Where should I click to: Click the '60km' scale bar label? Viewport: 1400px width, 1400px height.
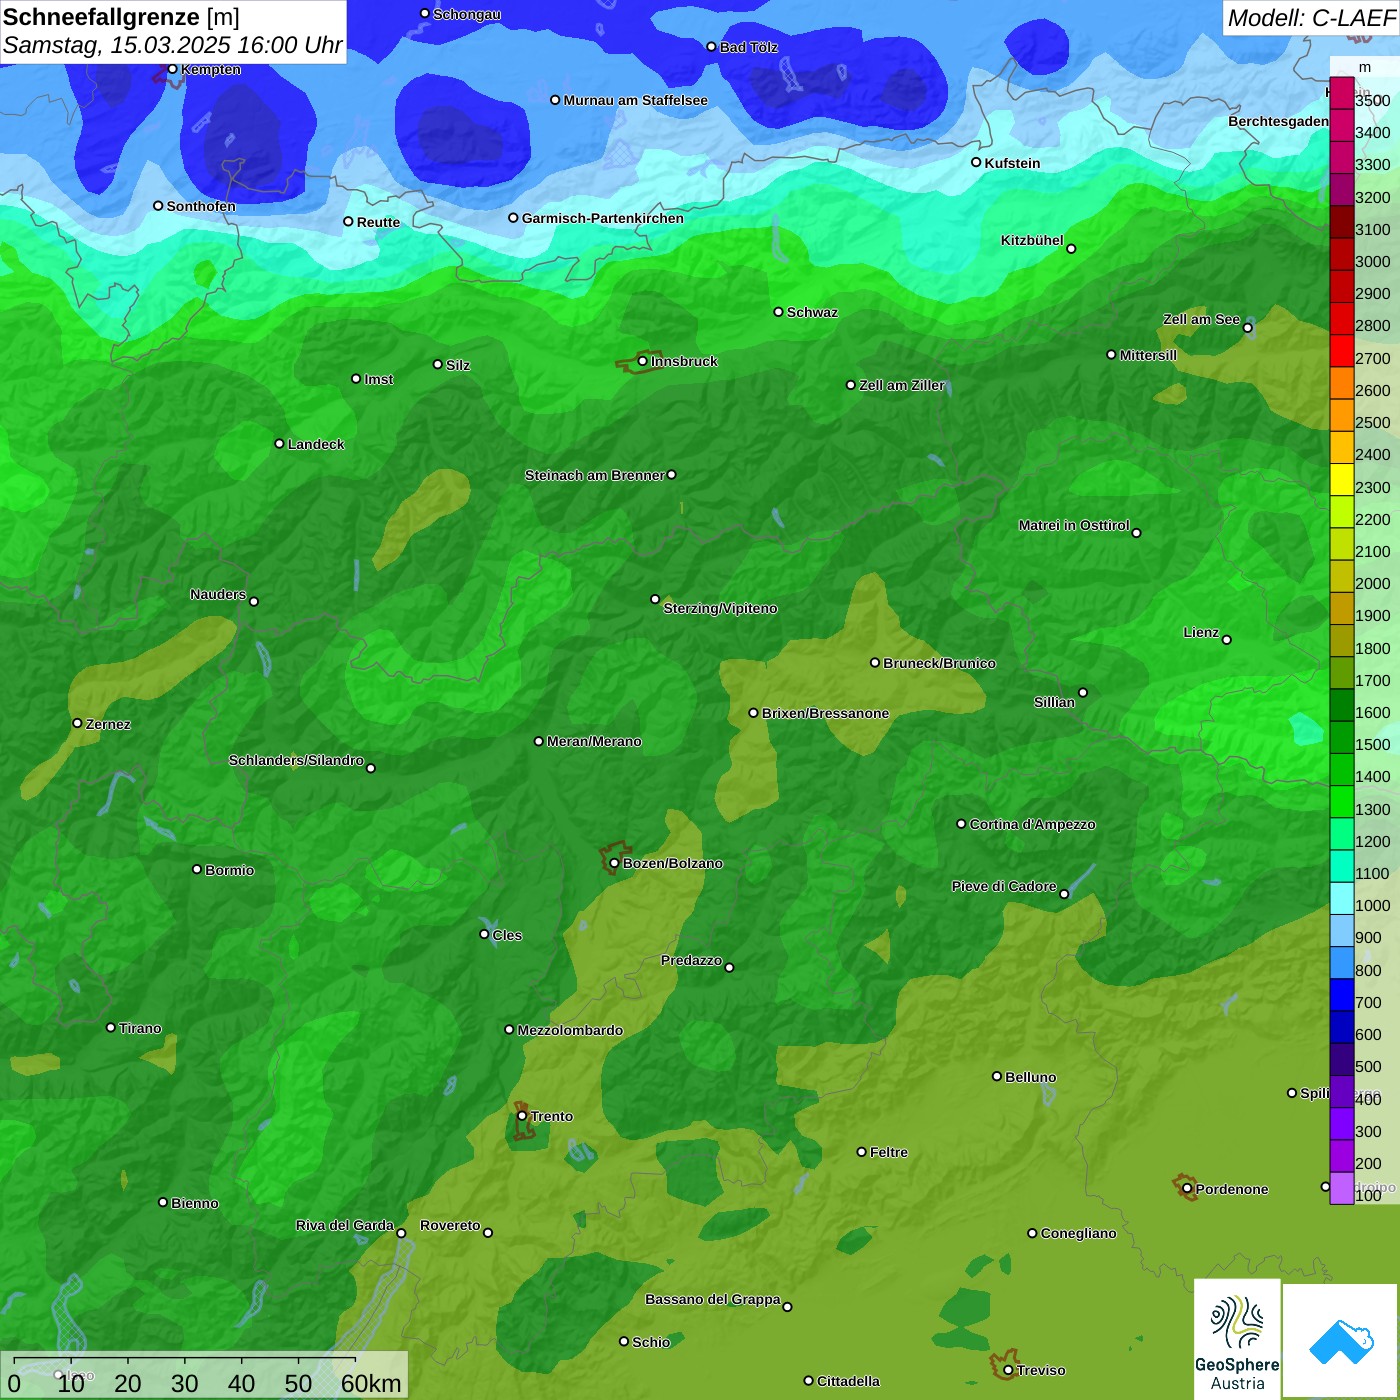point(371,1384)
